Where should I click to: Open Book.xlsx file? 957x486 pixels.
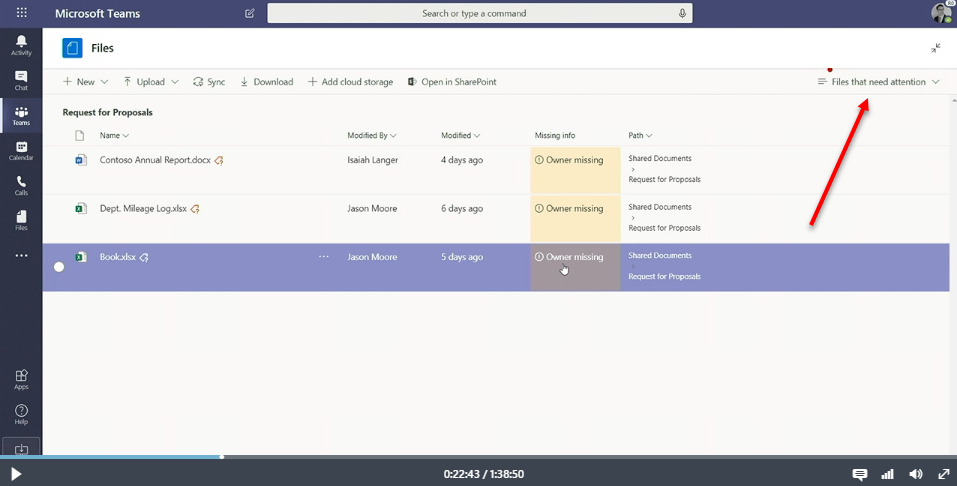pyautogui.click(x=118, y=257)
